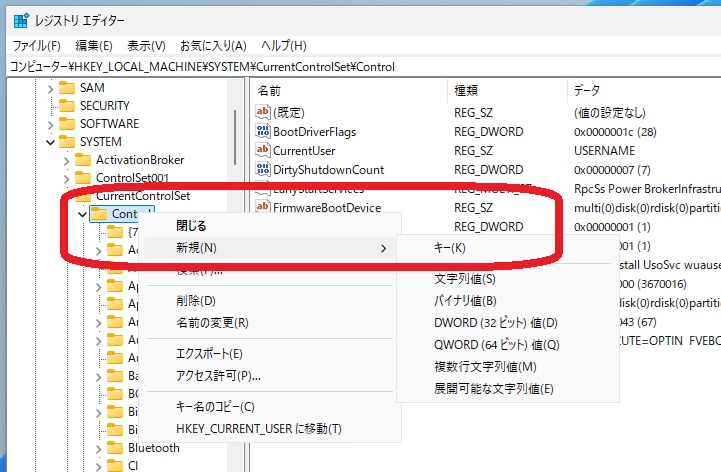Choose キー名のコピー(C) in the context menu
The image size is (721, 472).
click(270, 407)
